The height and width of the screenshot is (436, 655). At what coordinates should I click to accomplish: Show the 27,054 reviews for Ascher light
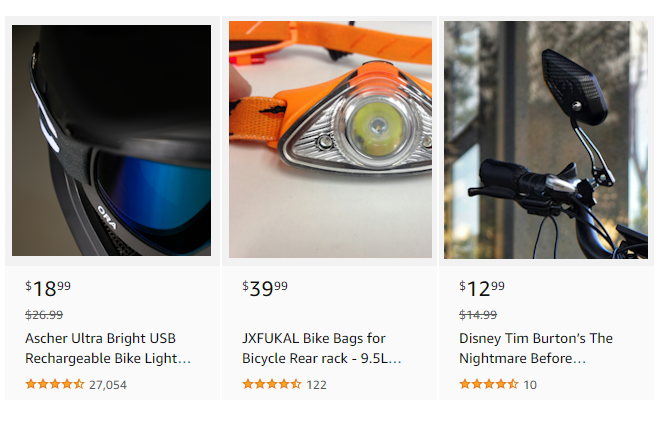(x=108, y=384)
